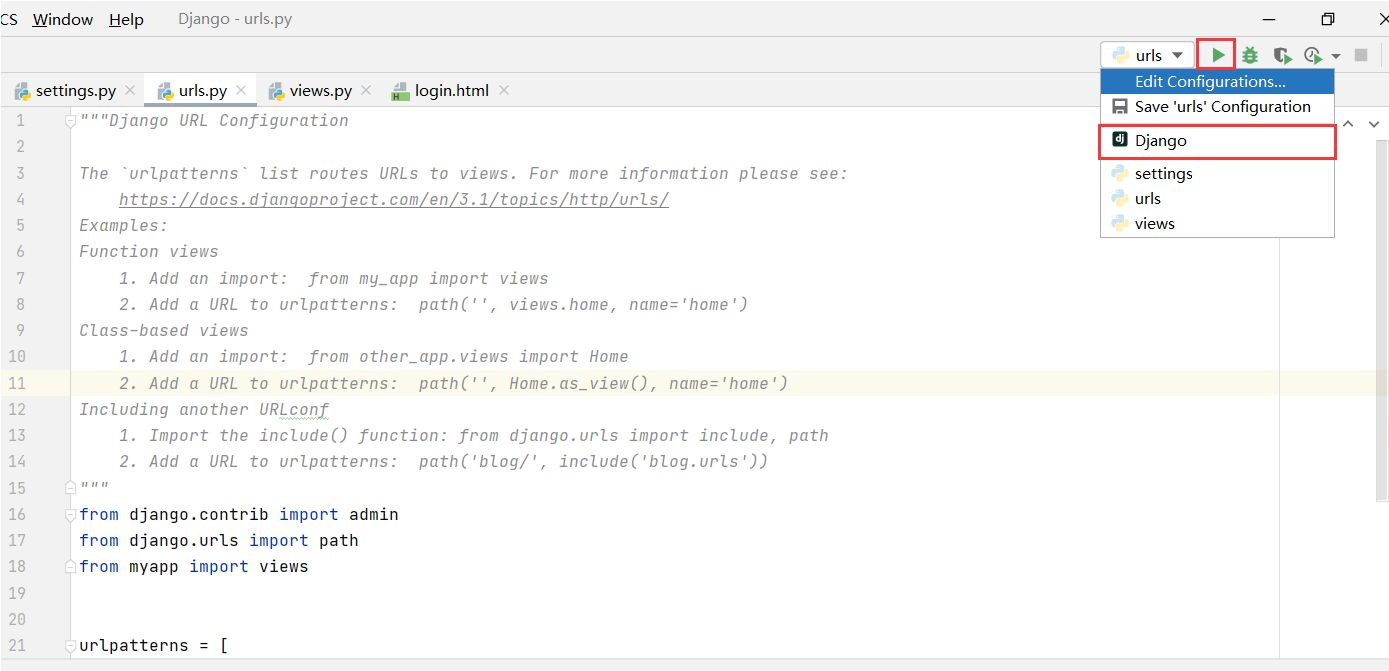This screenshot has height=671, width=1389.
Task: Click the floppy disk save icon
Action: coord(1120,106)
